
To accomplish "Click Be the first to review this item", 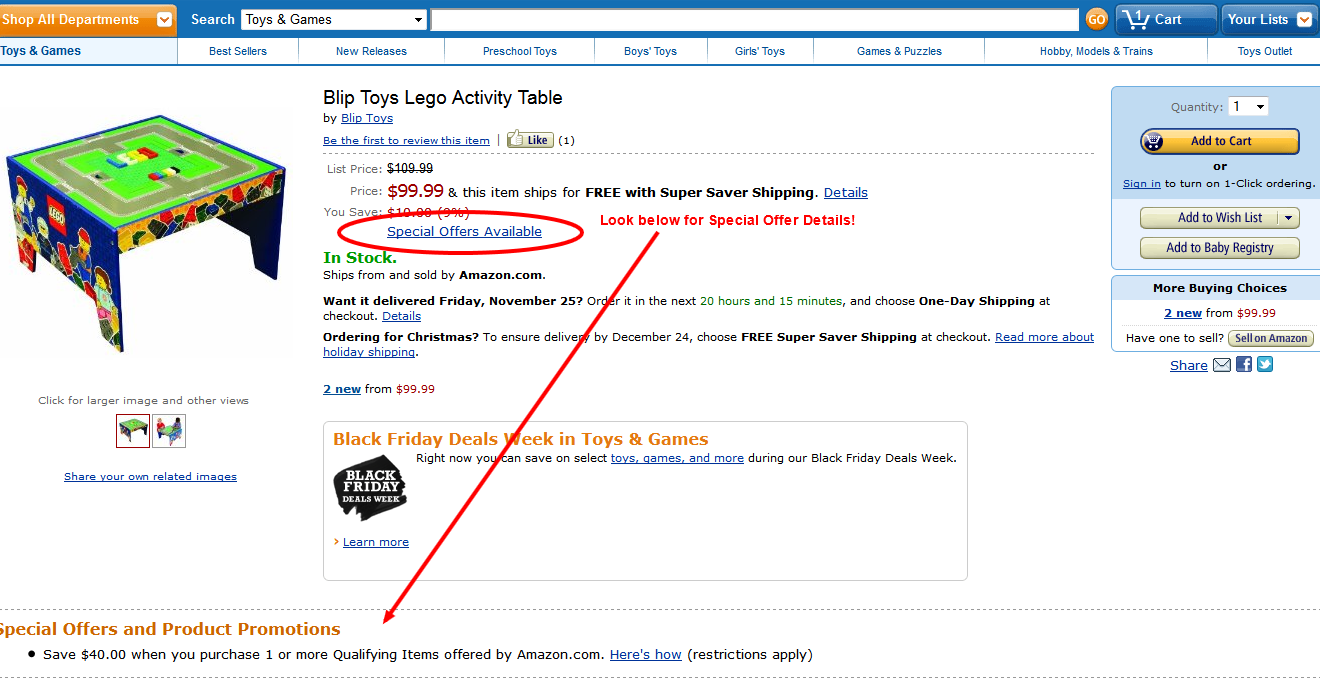I will (406, 140).
